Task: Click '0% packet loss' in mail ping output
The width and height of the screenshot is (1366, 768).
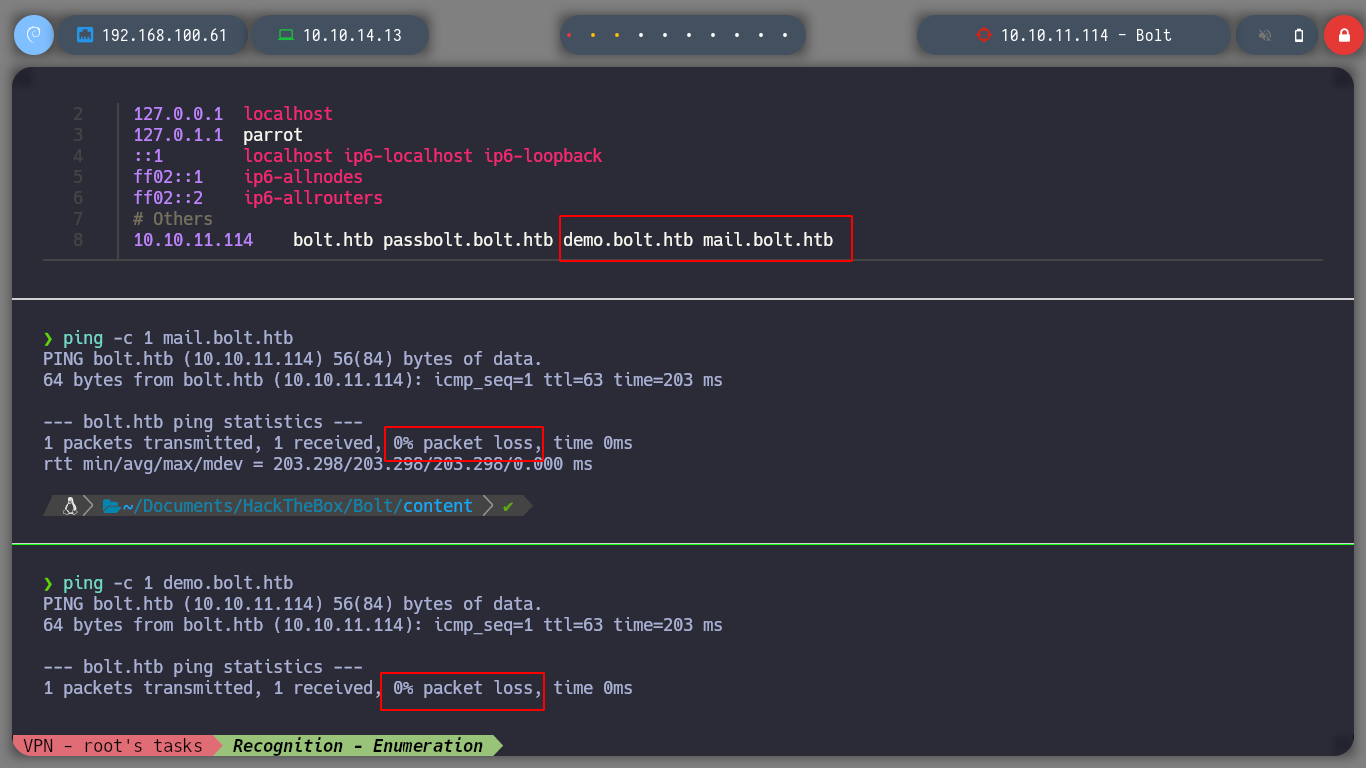Action: [463, 443]
